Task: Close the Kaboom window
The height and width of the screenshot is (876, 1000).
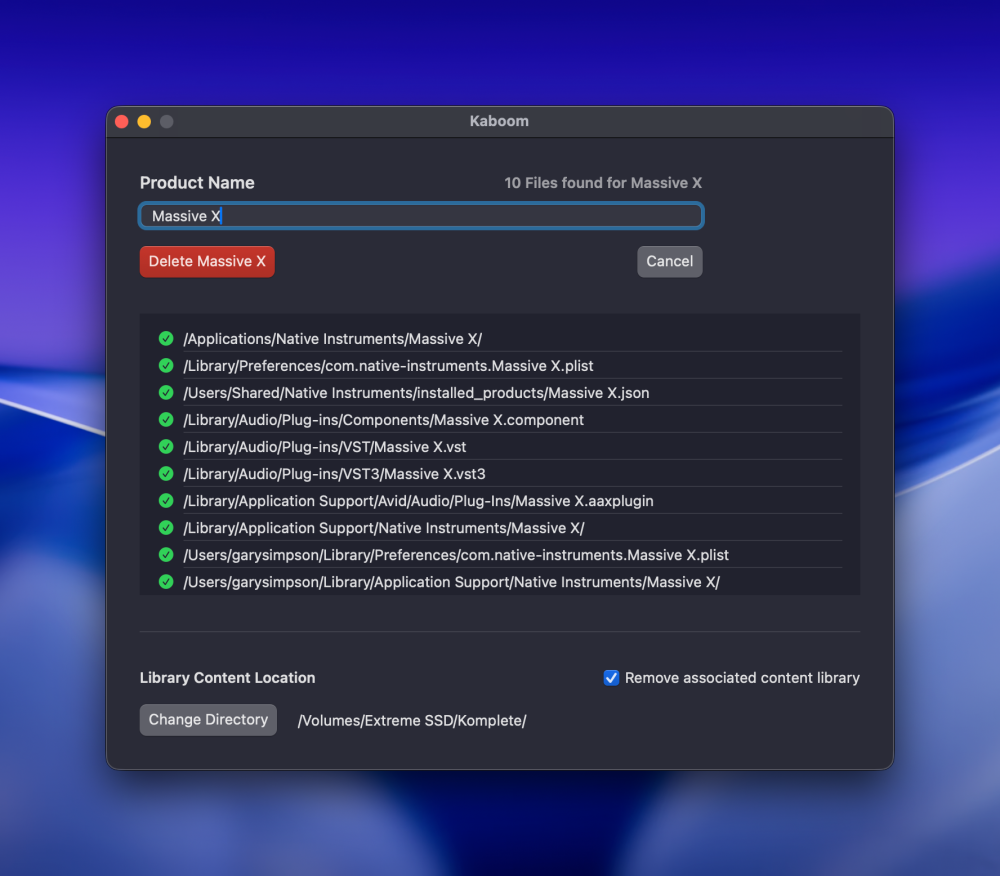Action: pos(122,122)
